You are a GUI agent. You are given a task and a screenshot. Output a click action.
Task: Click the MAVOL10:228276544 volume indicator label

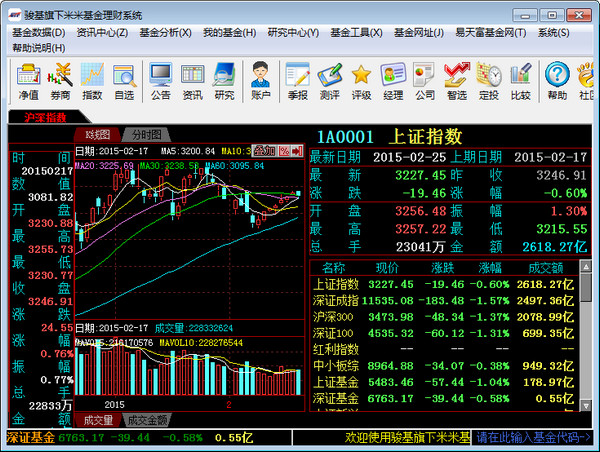coord(201,343)
